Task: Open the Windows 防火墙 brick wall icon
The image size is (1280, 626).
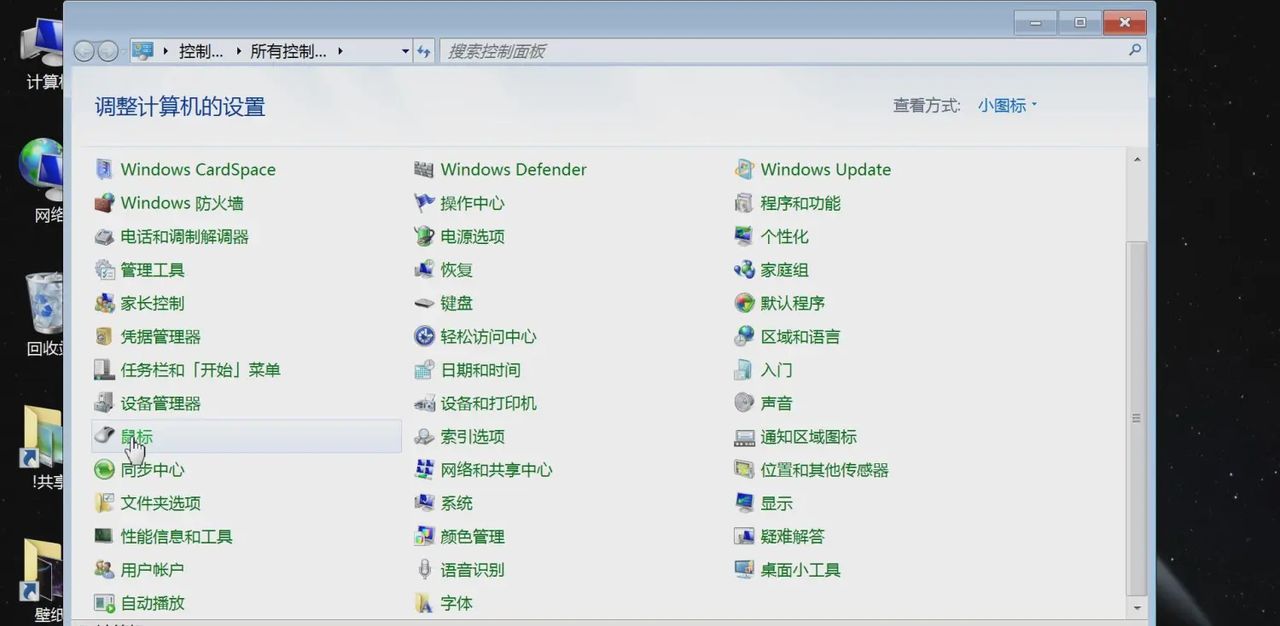Action: (x=104, y=203)
